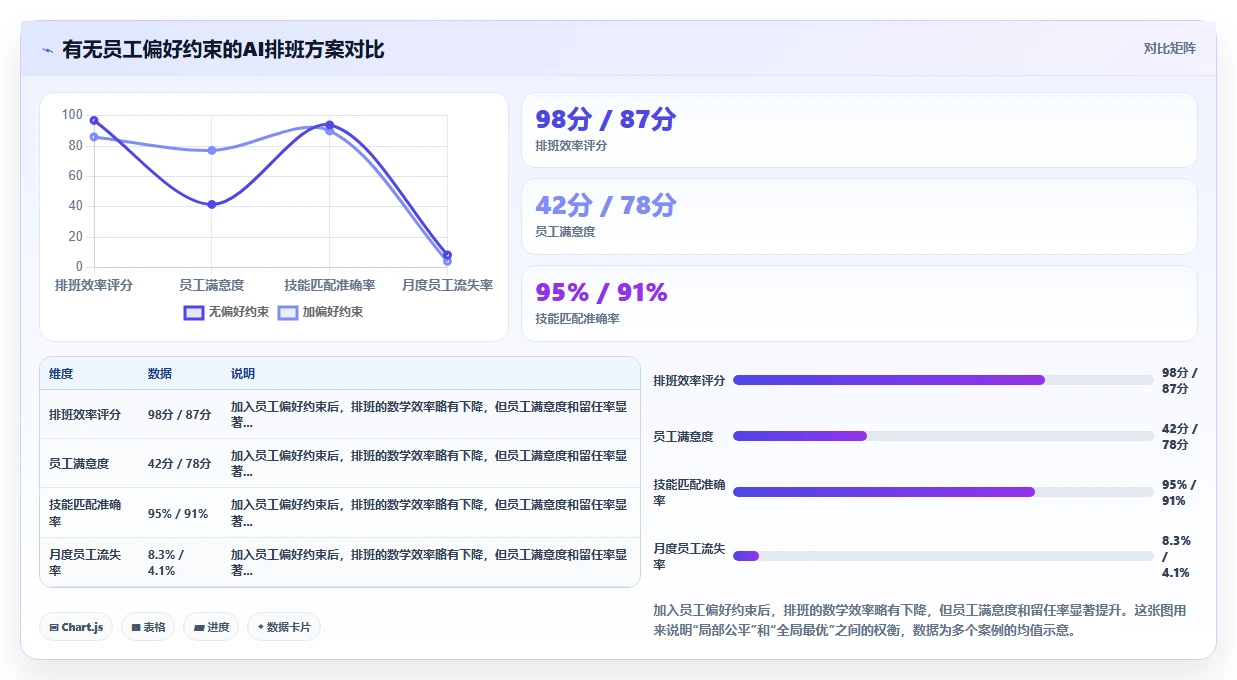Click the 月度员工流失率 progress bar

(x=943, y=556)
